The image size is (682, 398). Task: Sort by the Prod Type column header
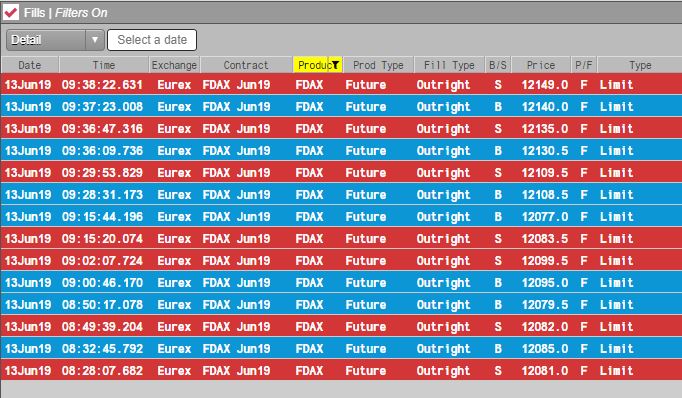tap(378, 65)
